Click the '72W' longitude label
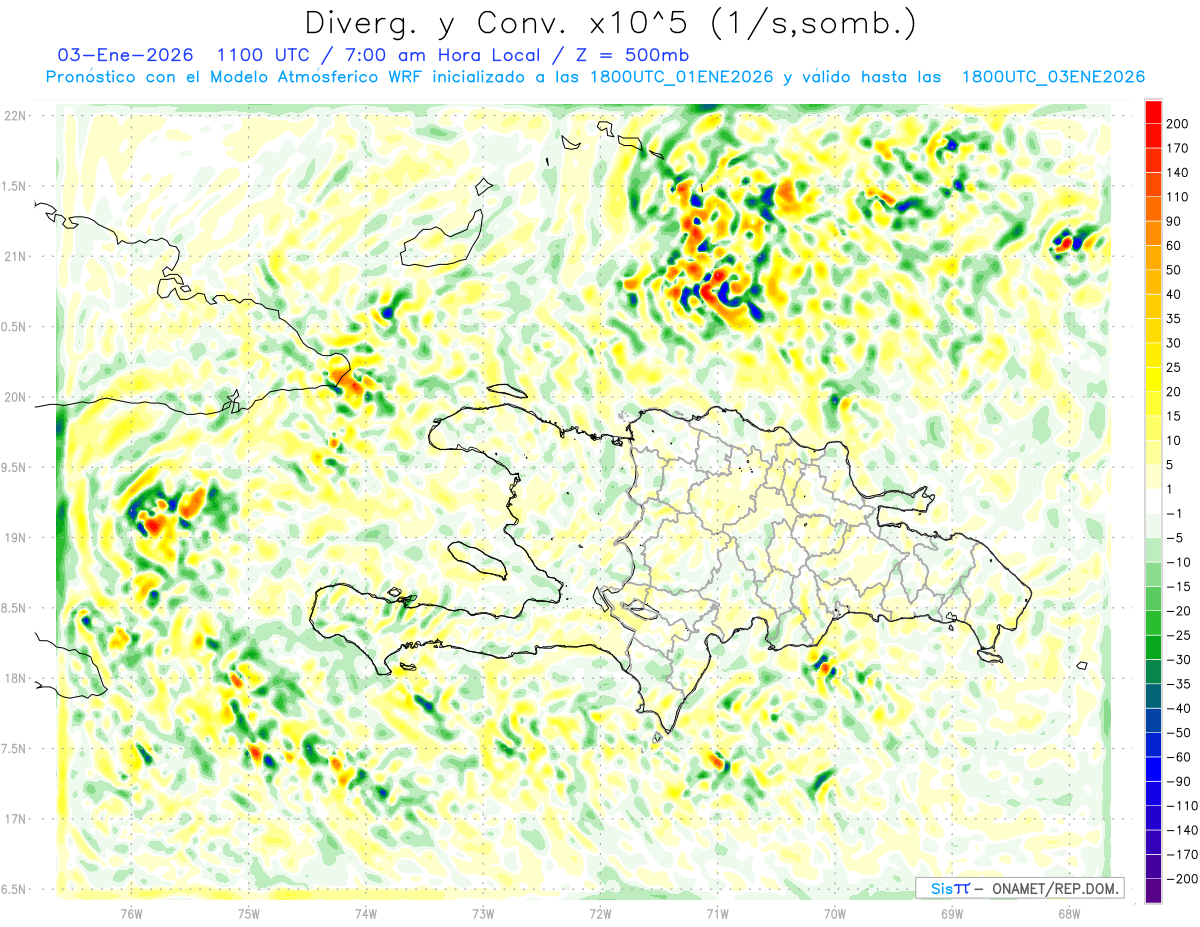This screenshot has height=927, width=1200. tap(600, 914)
